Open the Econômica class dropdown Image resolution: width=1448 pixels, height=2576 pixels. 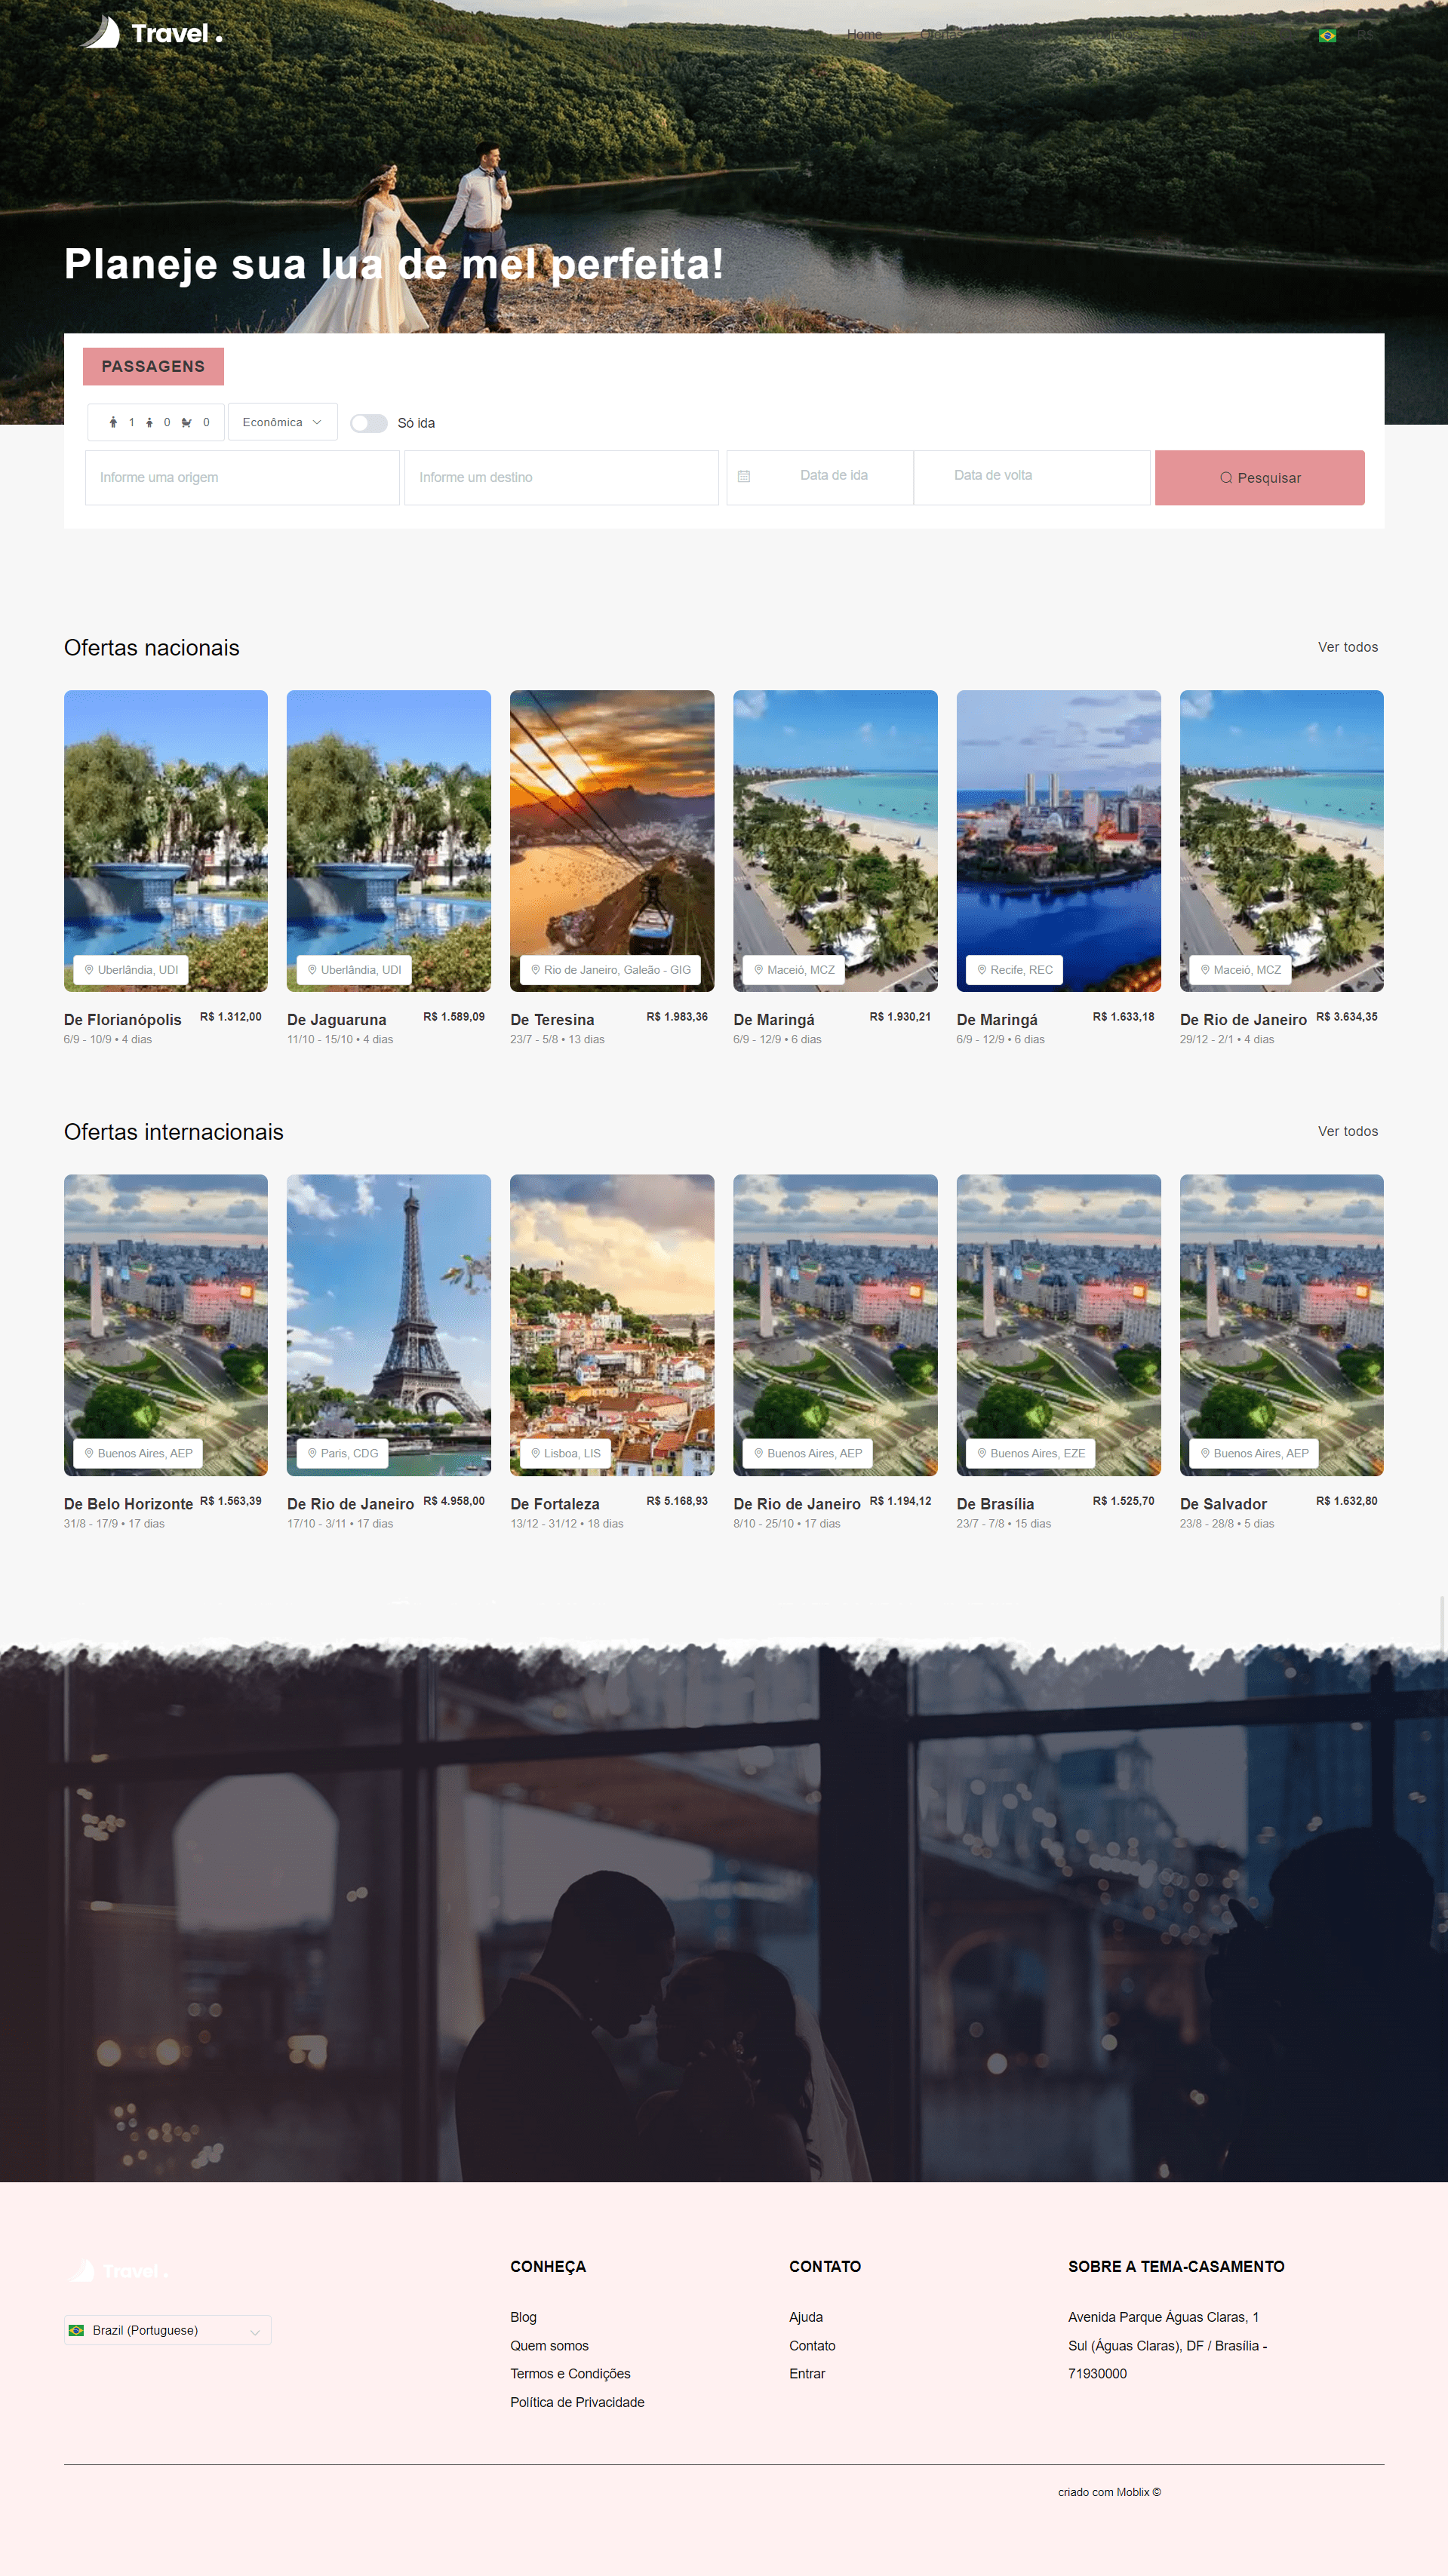pos(282,422)
